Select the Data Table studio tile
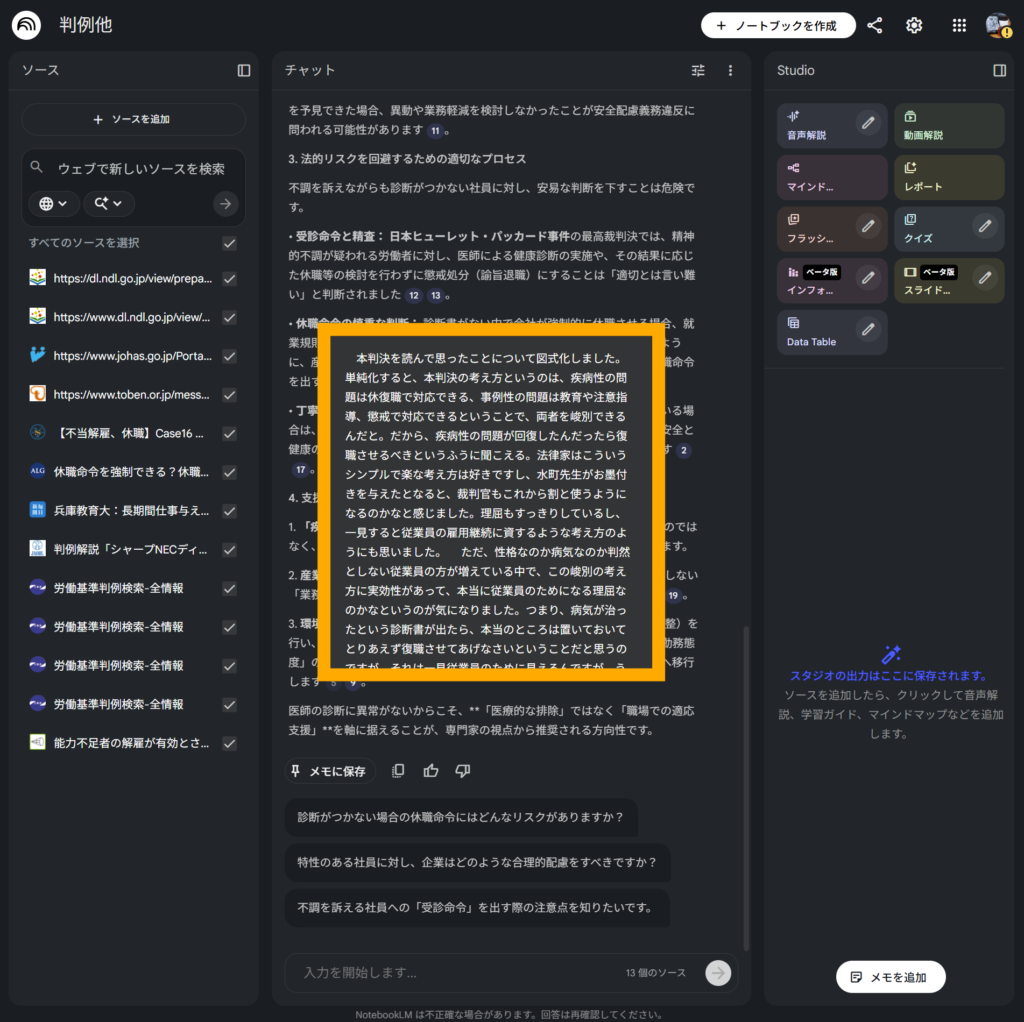The height and width of the screenshot is (1022, 1024). [815, 333]
